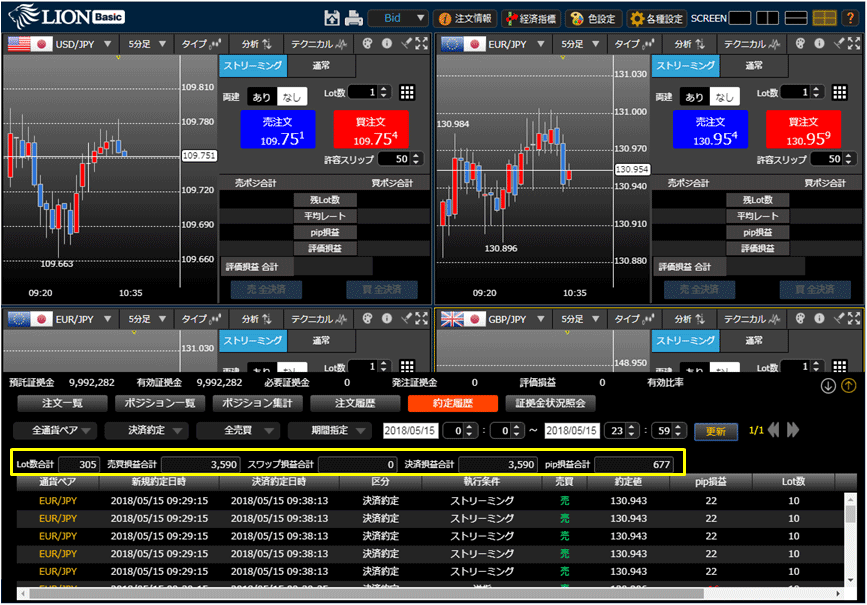The height and width of the screenshot is (605, 867).
Task: Click the printer icon in the header
Action: click(x=354, y=18)
